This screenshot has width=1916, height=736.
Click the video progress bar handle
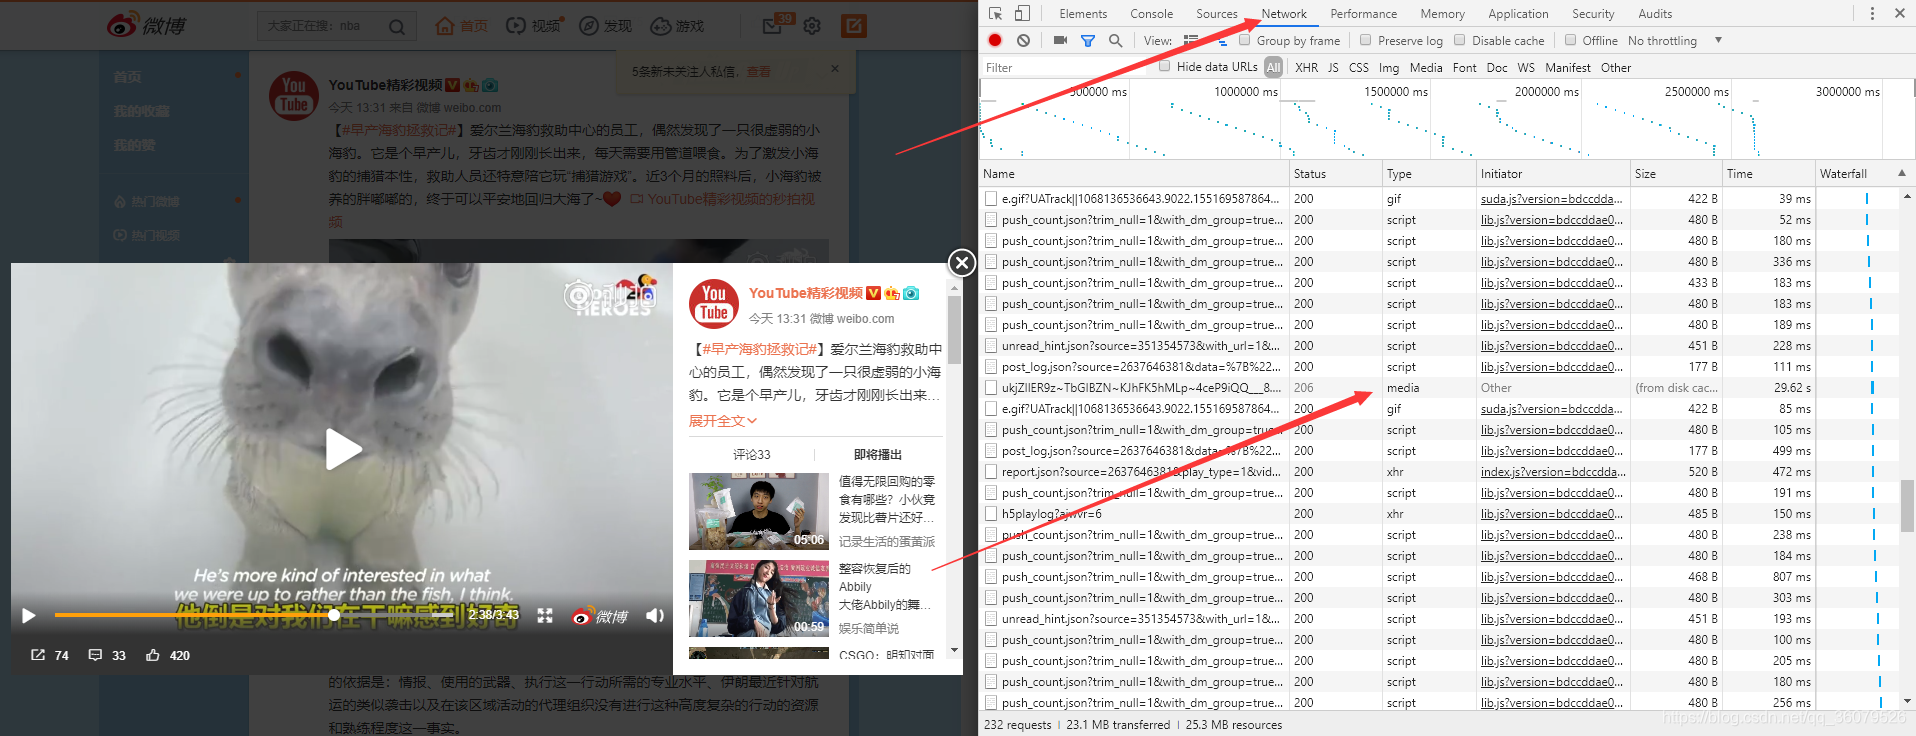coord(334,615)
